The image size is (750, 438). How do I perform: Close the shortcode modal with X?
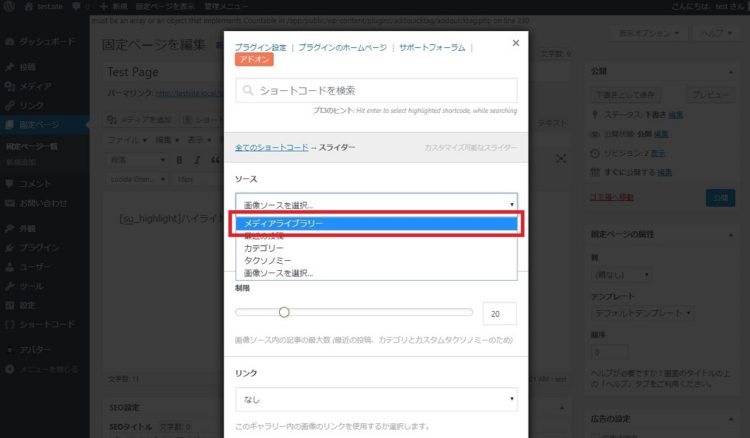[x=515, y=43]
